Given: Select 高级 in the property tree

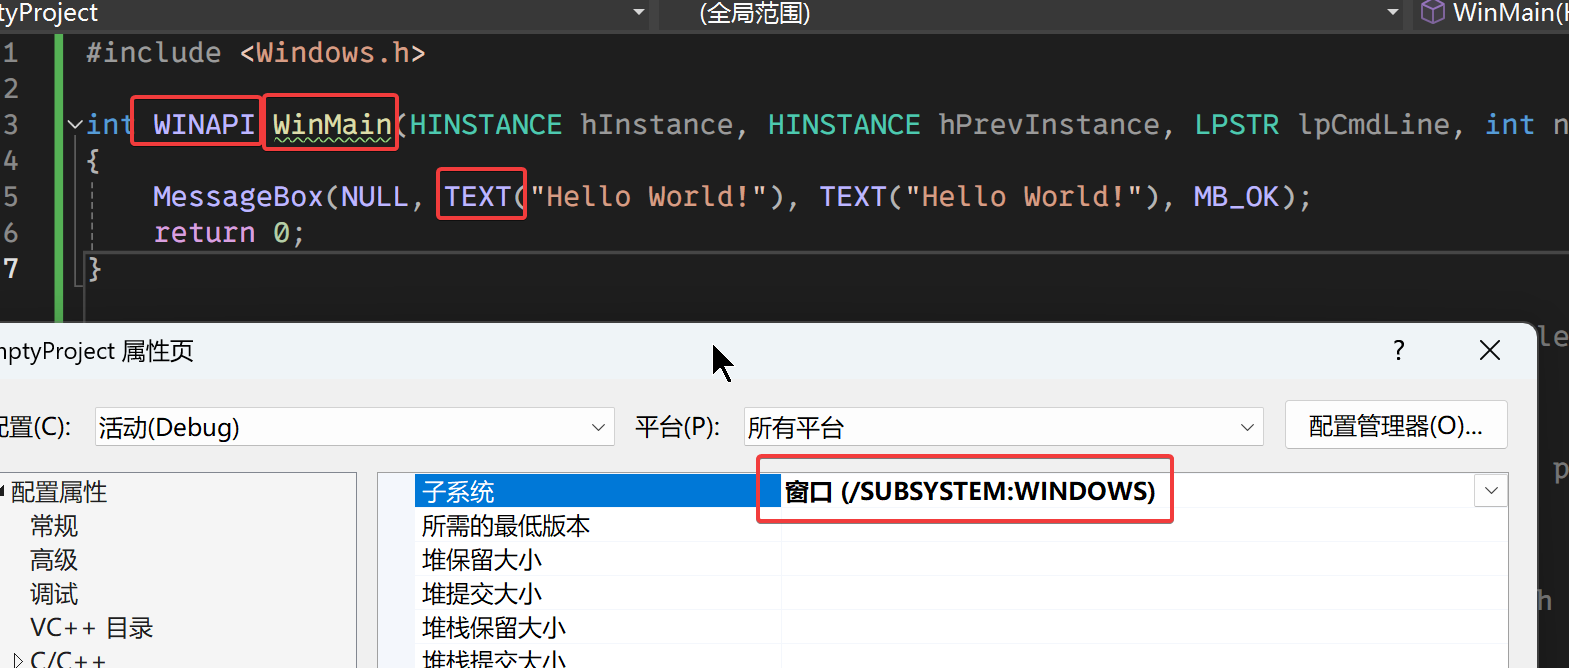Looking at the screenshot, I should click(54, 560).
